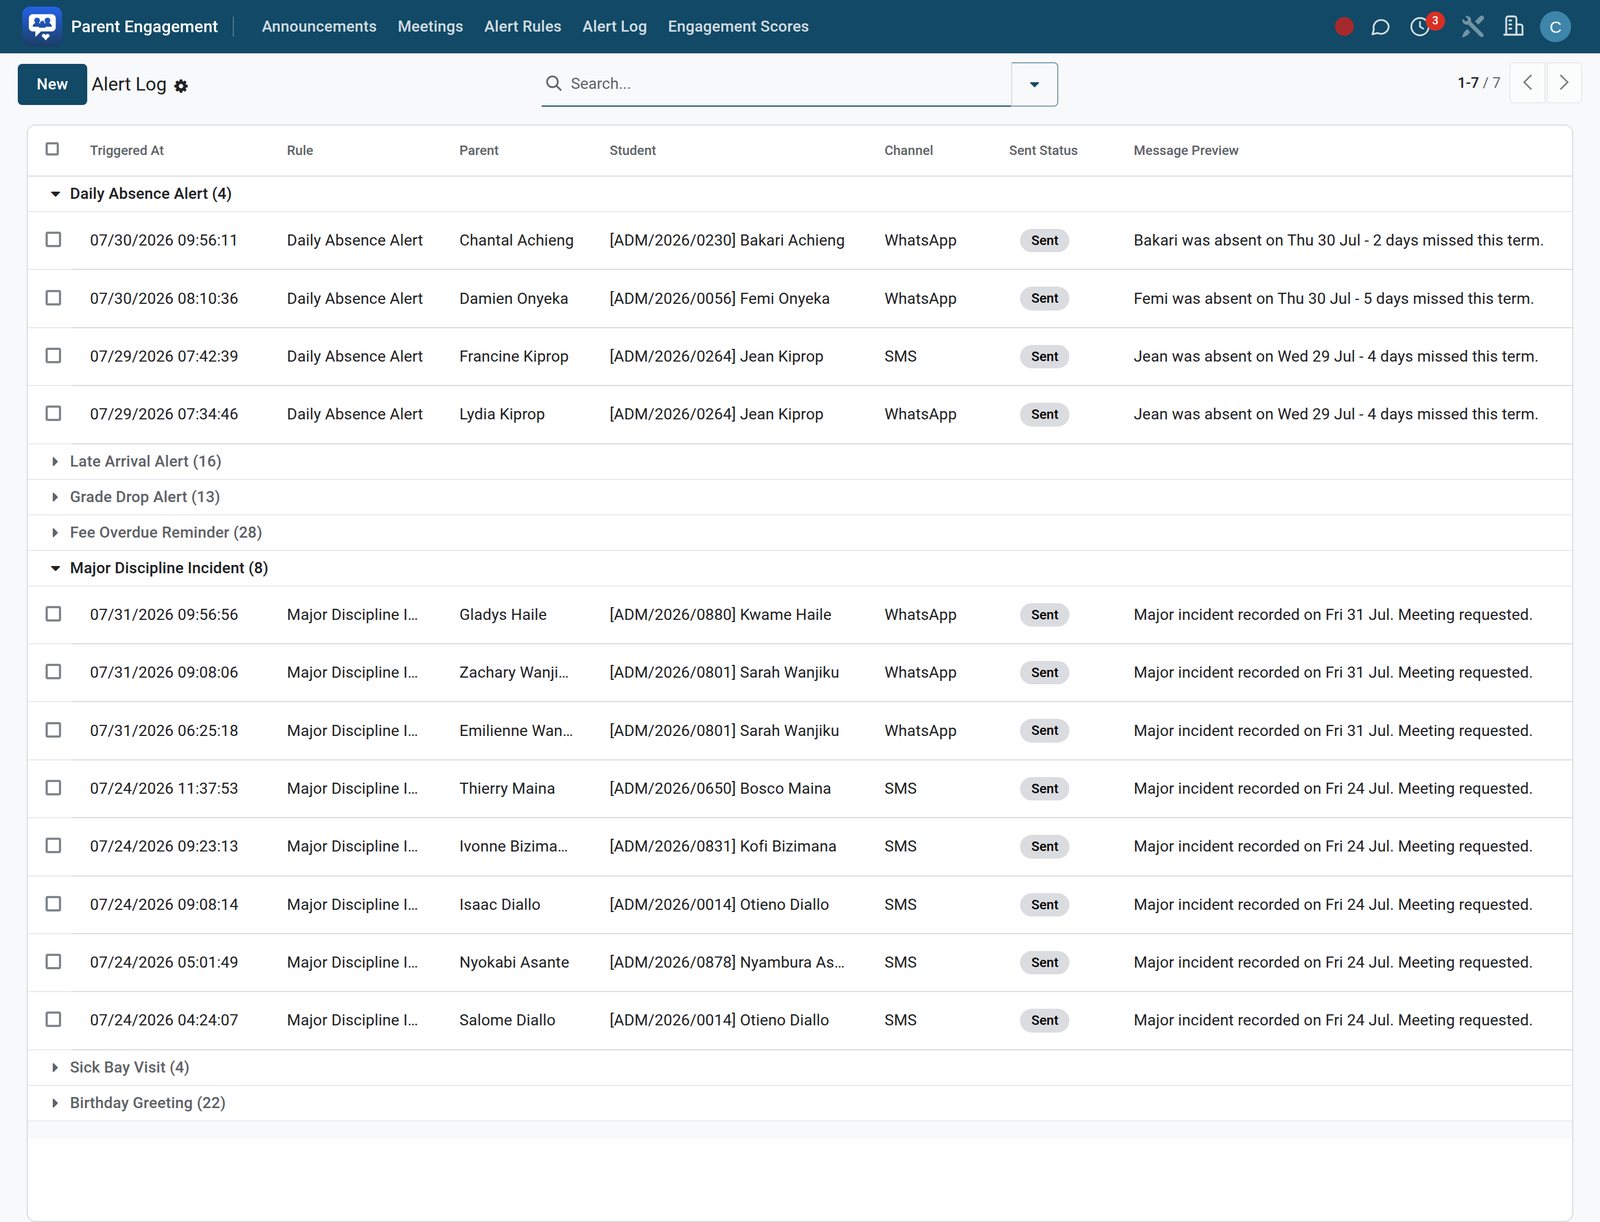This screenshot has width=1600, height=1222.
Task: Open the Meetings menu
Action: tap(430, 27)
